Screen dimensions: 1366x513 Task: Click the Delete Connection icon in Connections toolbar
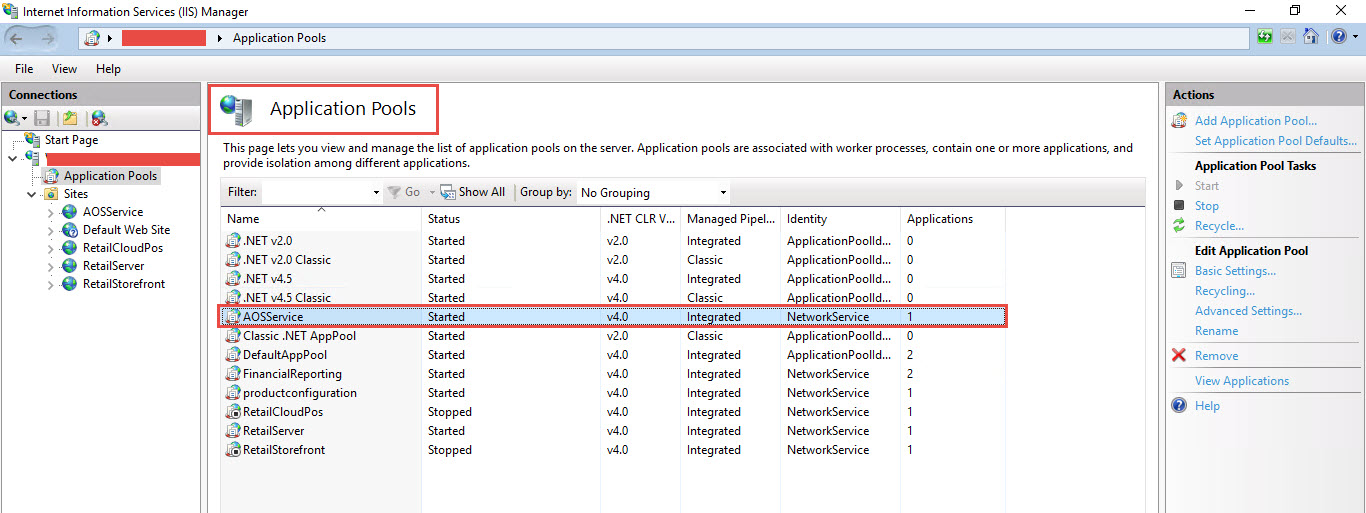pos(99,118)
